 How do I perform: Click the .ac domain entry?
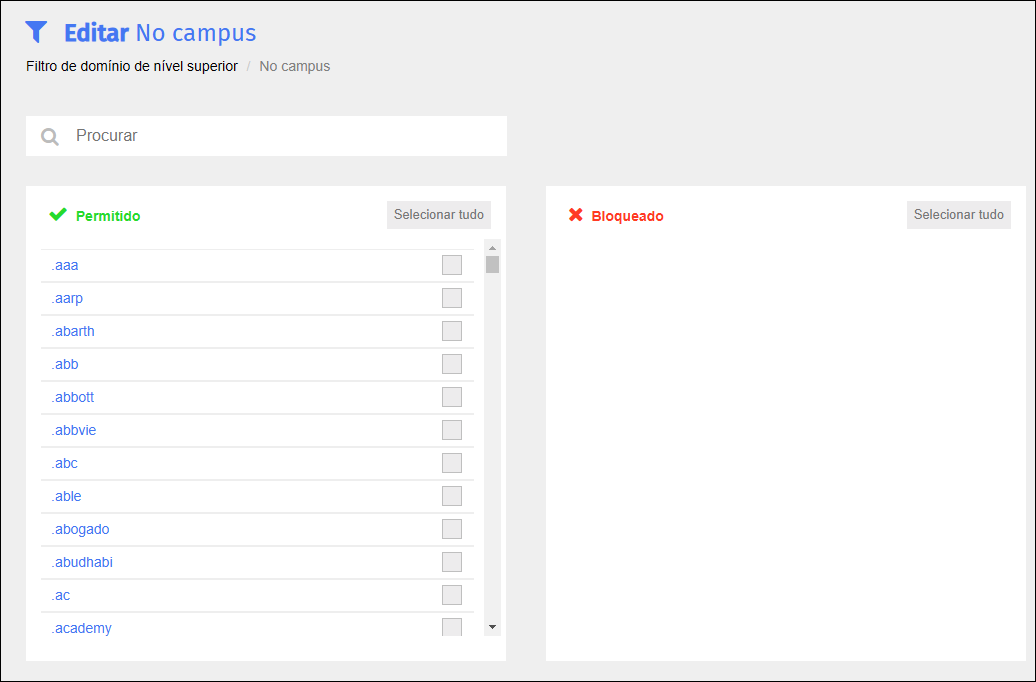pyautogui.click(x=60, y=595)
